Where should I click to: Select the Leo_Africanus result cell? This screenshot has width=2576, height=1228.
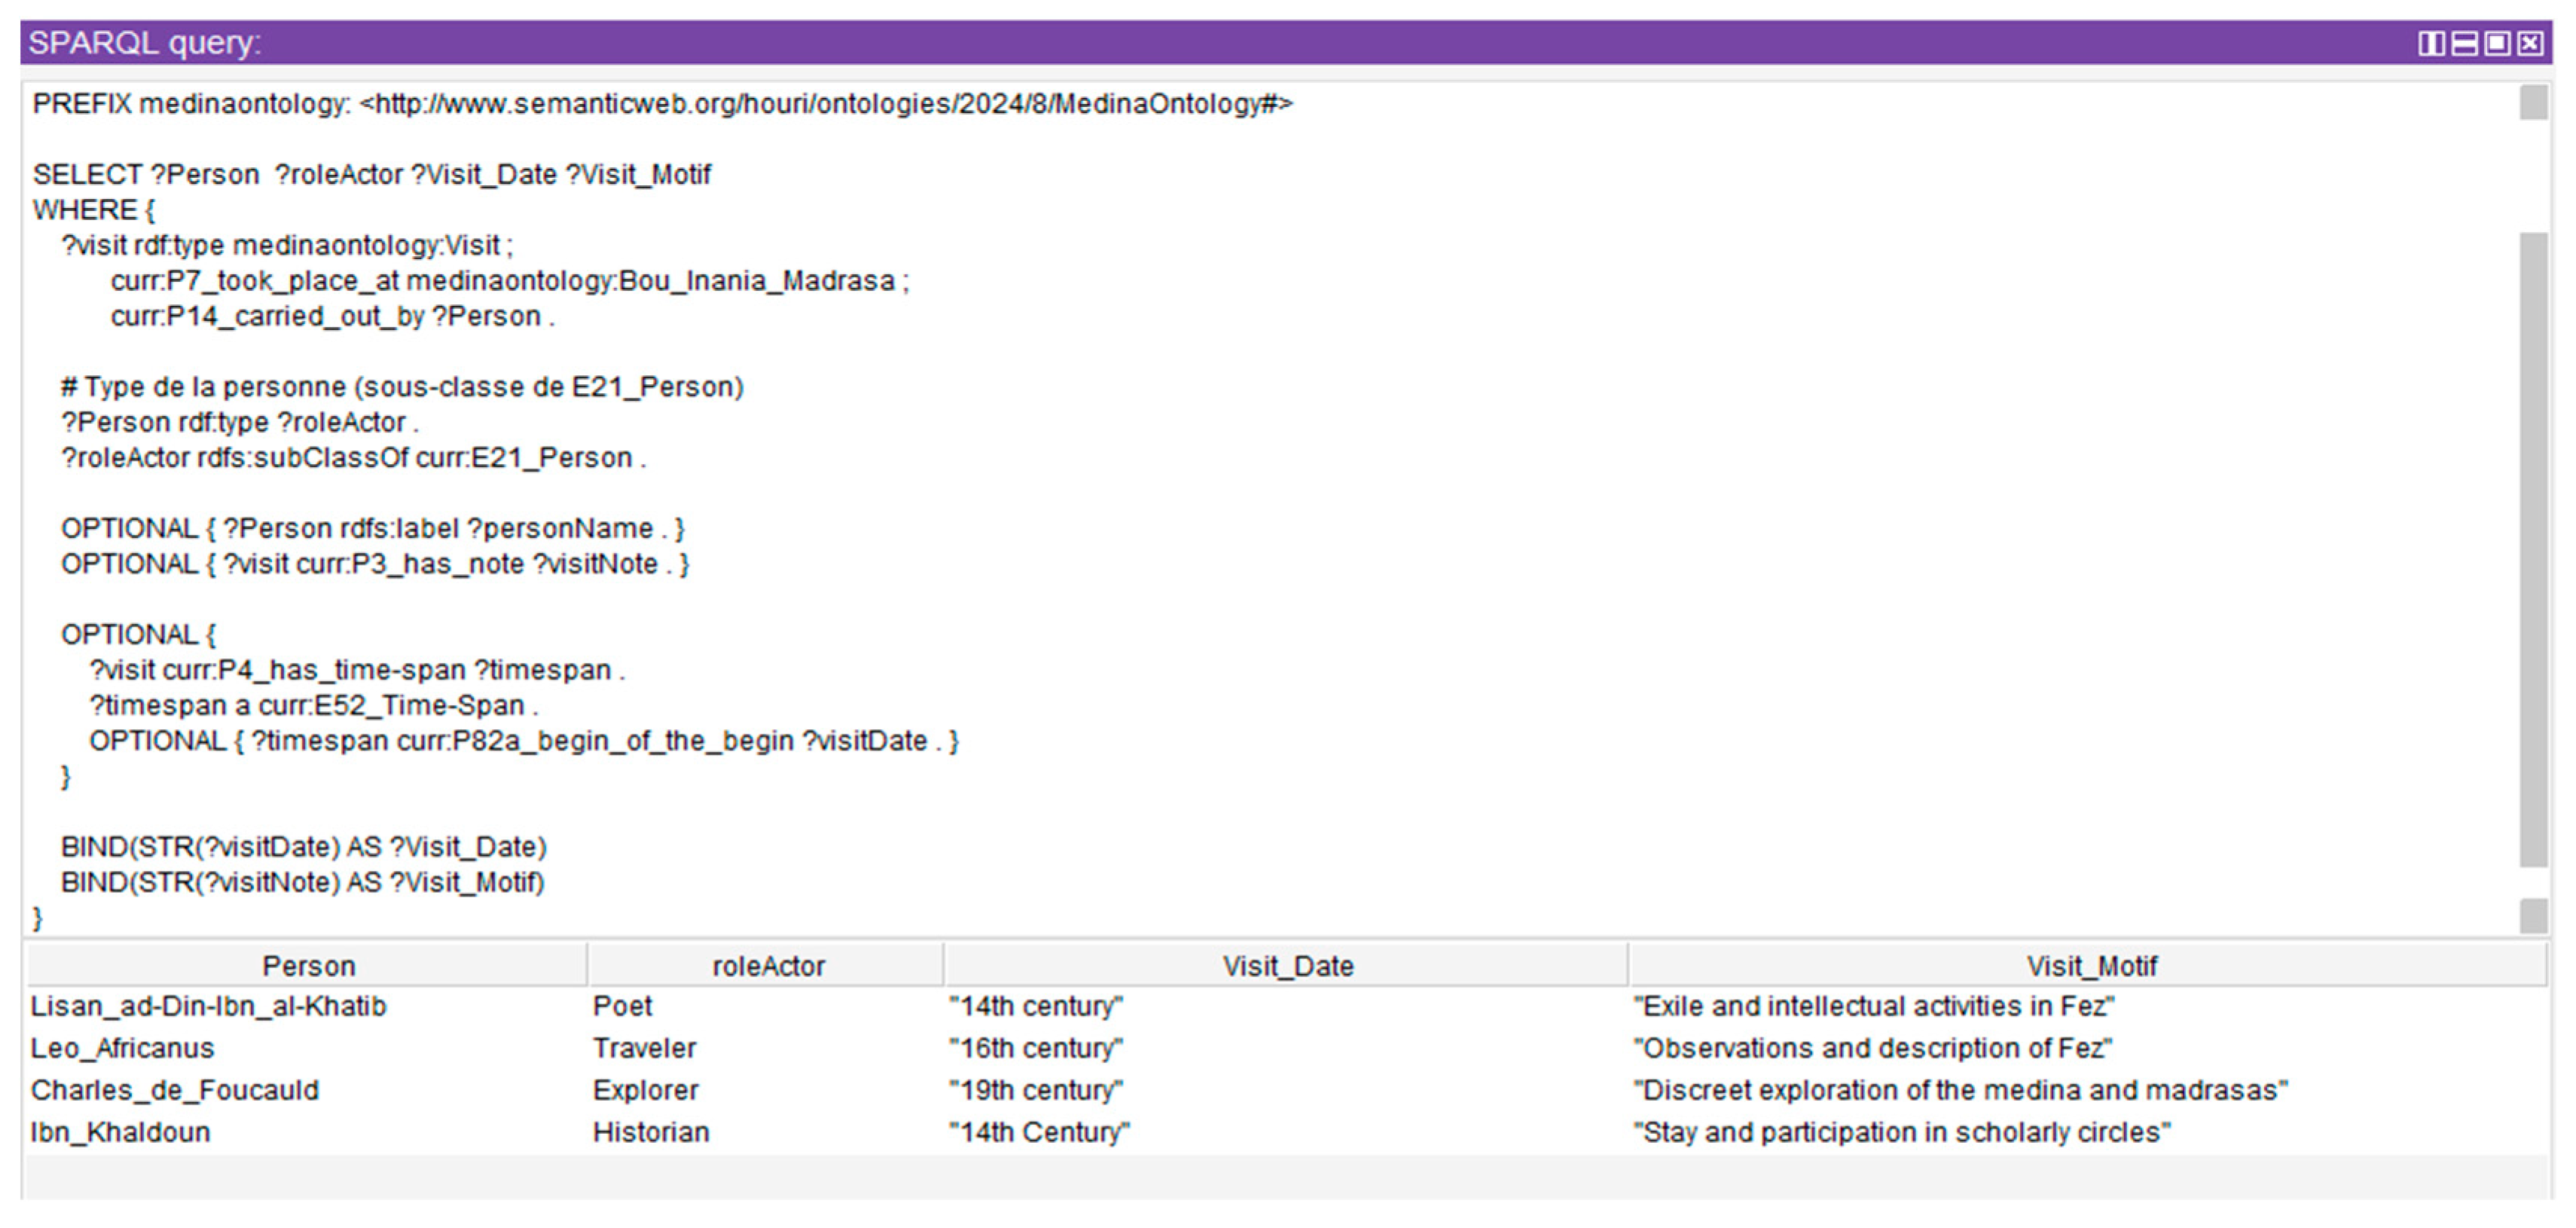pos(122,1048)
